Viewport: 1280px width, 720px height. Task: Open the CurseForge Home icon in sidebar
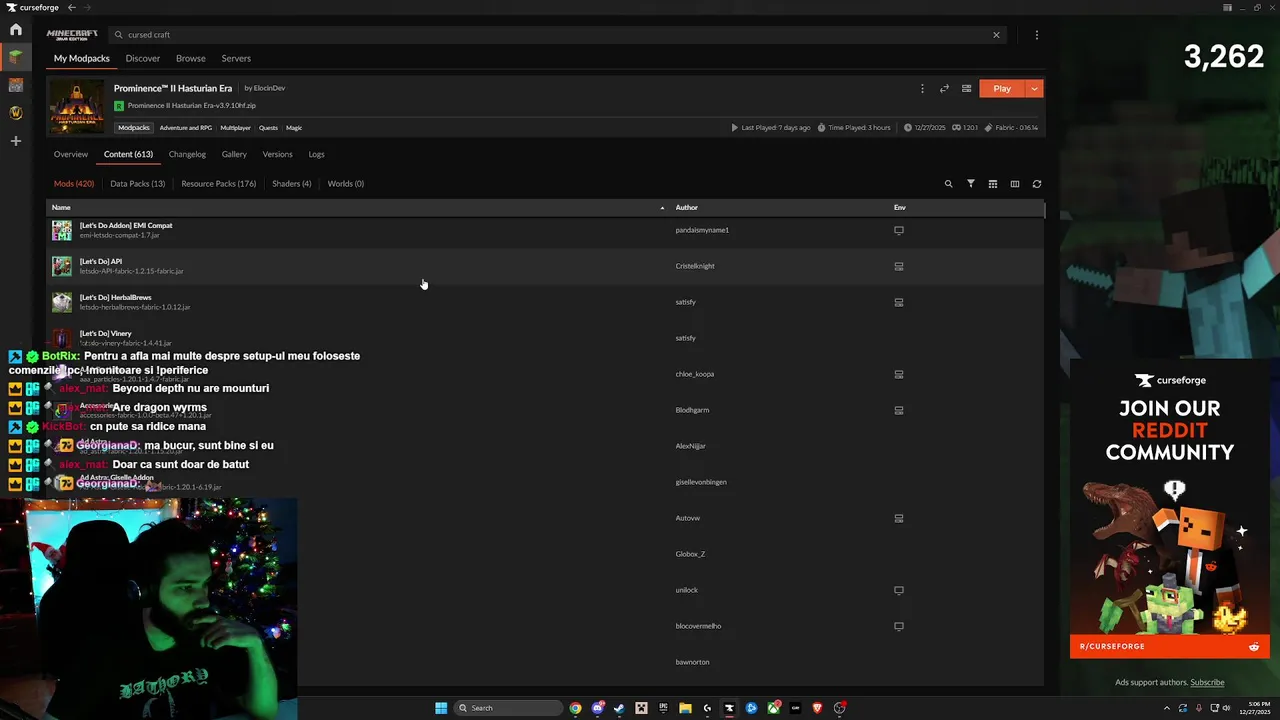click(x=15, y=30)
